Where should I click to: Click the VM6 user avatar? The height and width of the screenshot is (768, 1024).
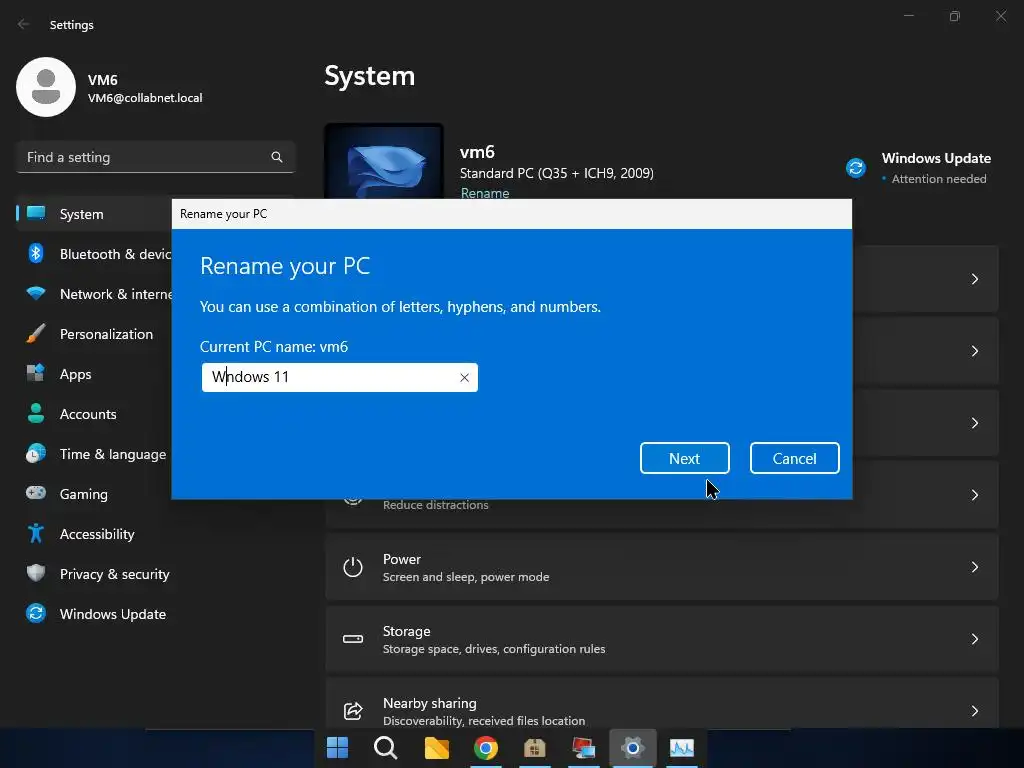pyautogui.click(x=46, y=87)
